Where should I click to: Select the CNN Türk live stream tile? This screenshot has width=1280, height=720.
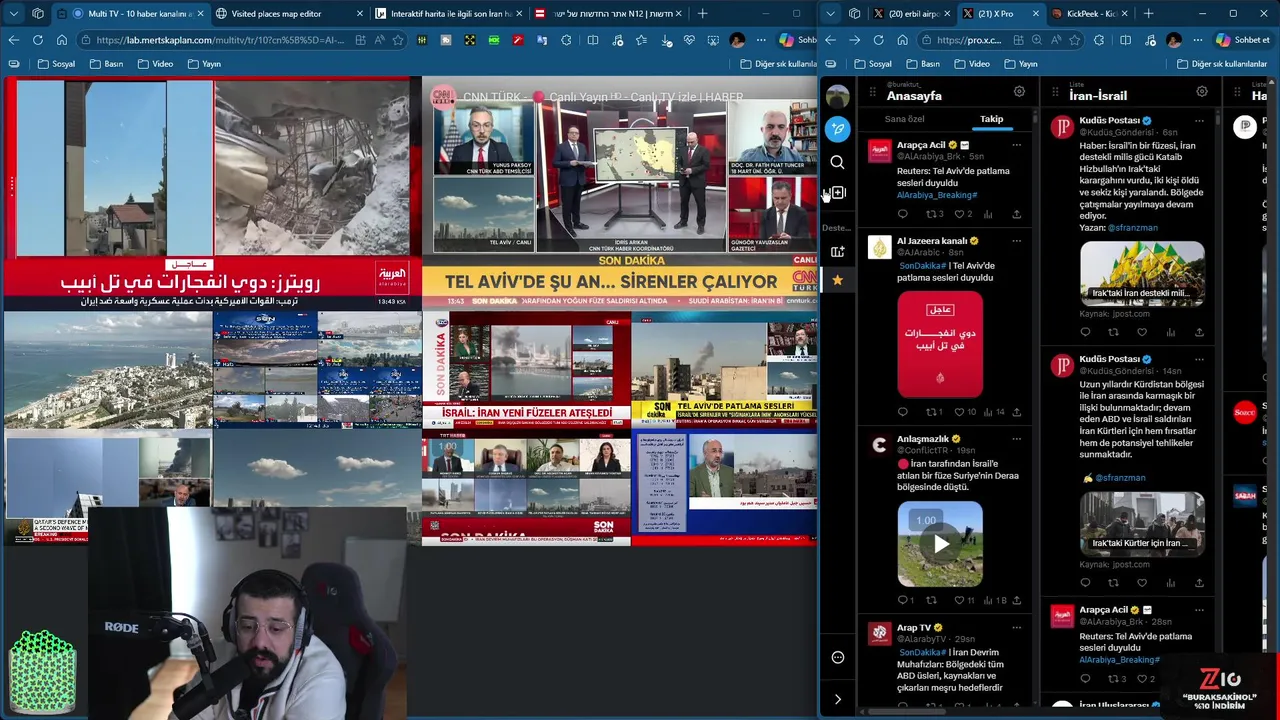coord(620,193)
